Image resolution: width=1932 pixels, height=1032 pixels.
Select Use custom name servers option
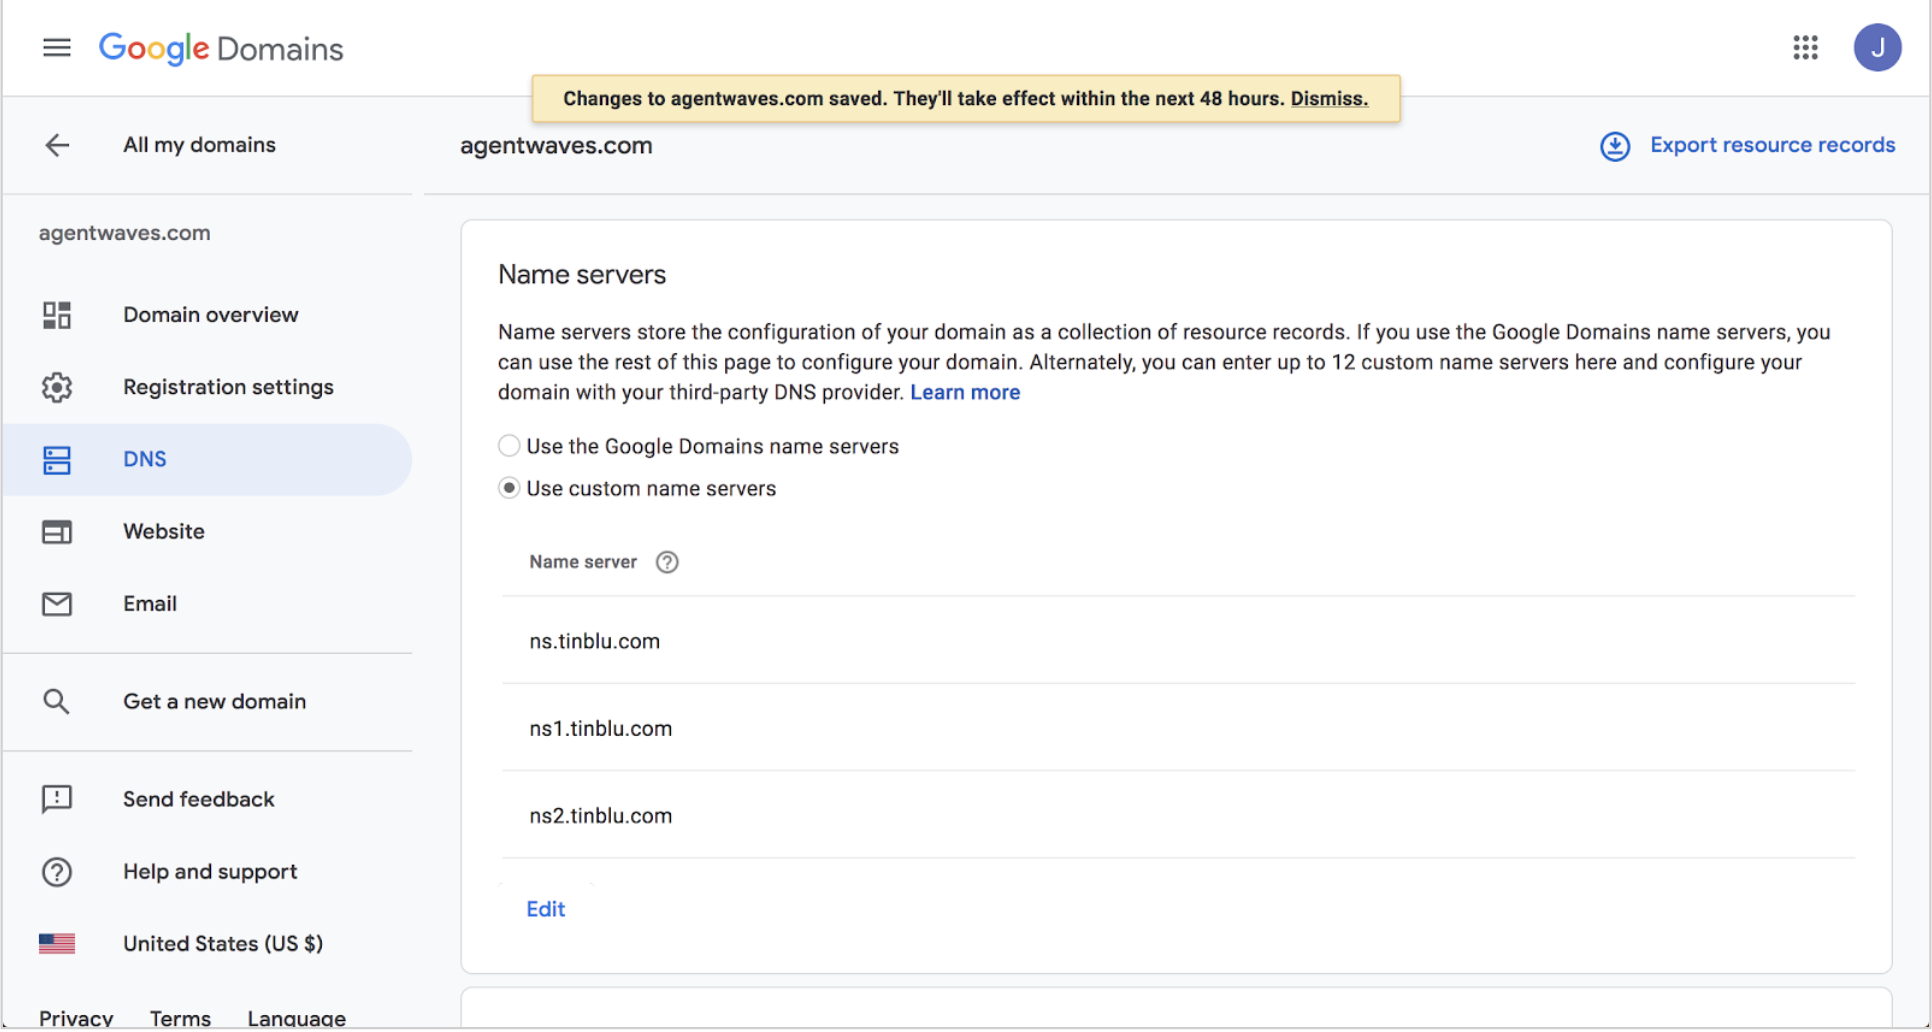point(509,488)
